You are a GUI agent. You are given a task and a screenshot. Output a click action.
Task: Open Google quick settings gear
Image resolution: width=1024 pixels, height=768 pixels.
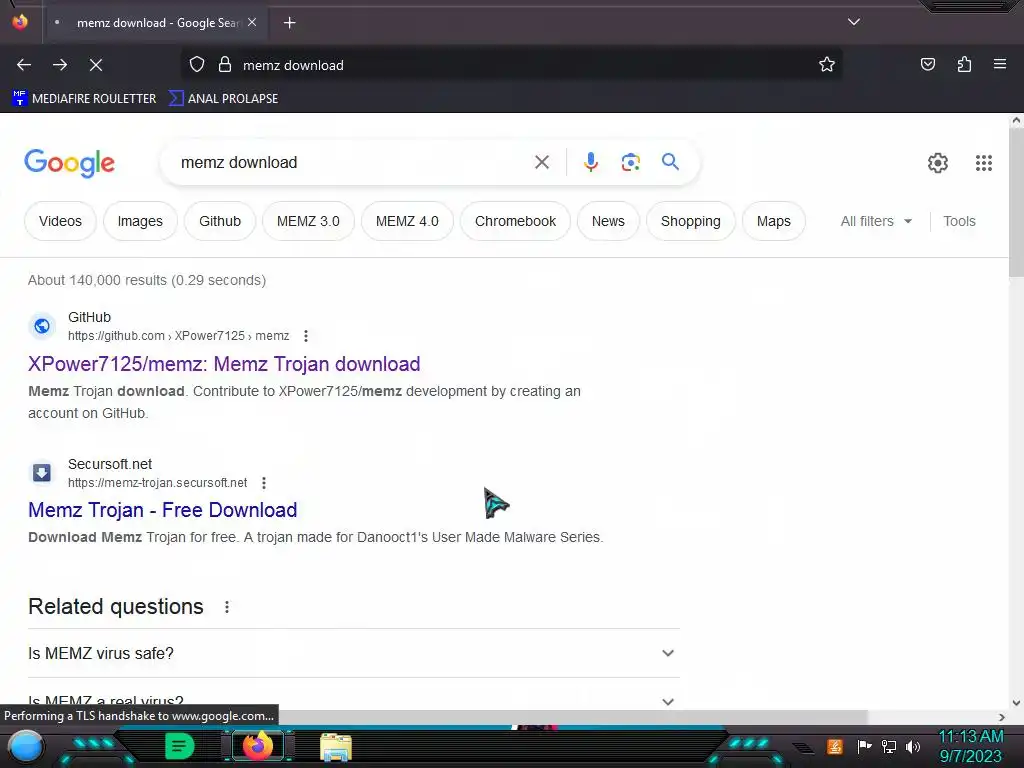pos(938,163)
